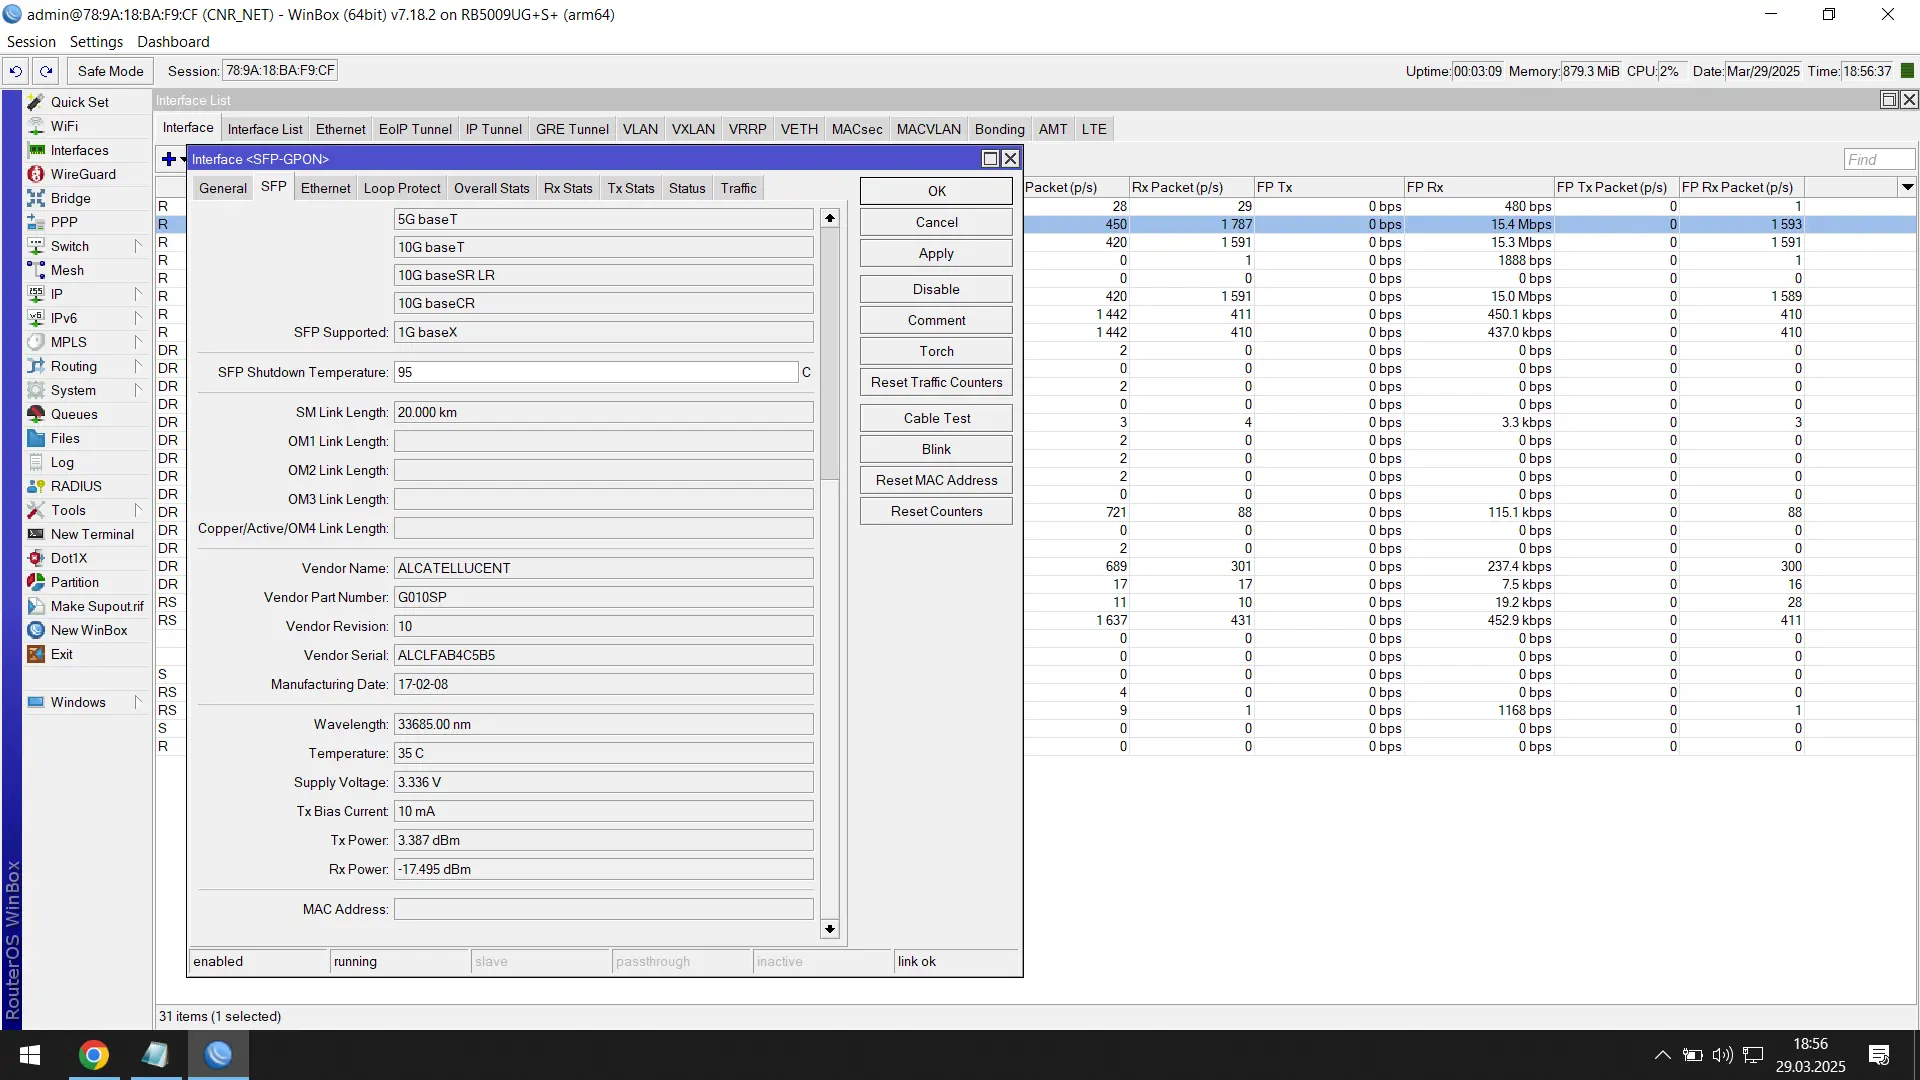Open the WiFi menu icon

(x=36, y=126)
